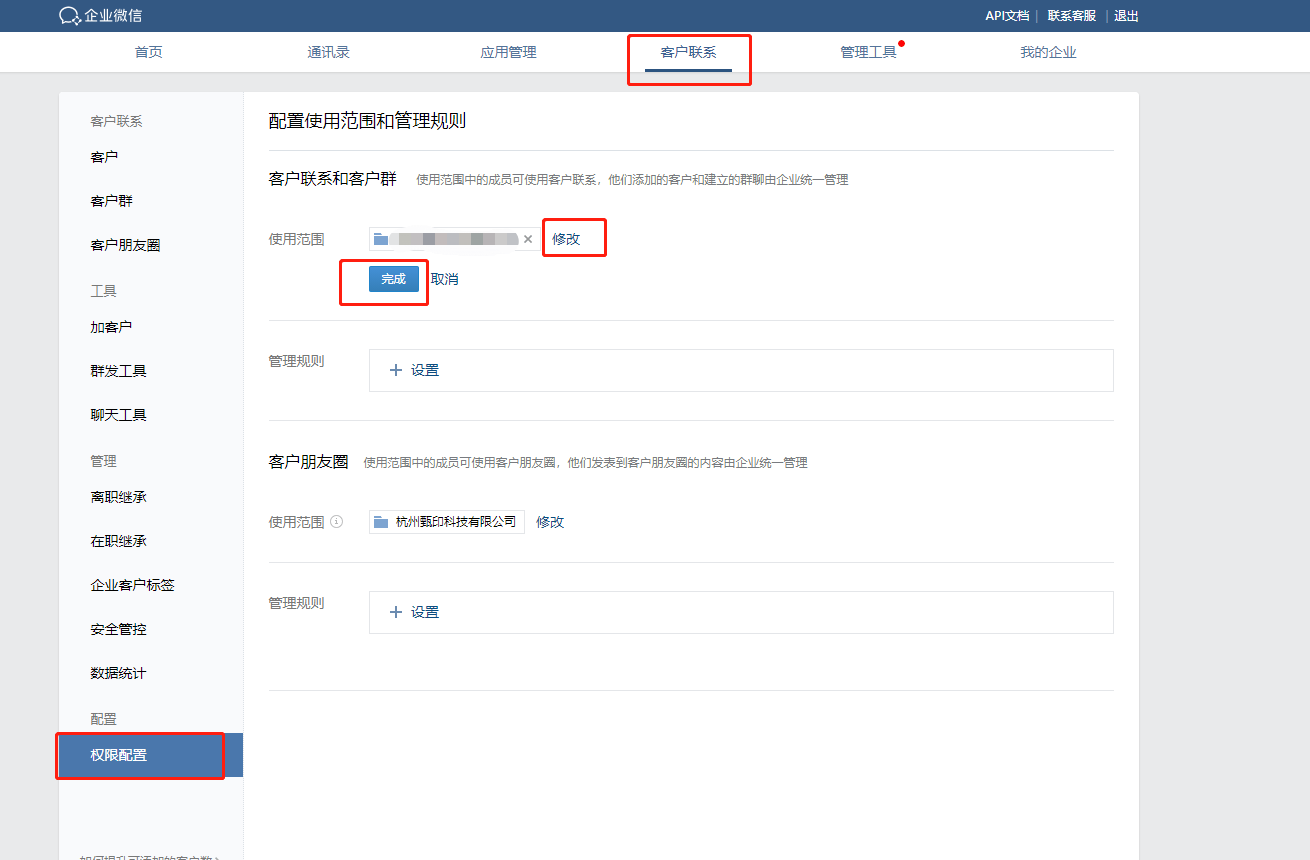Open 客户 in the sidebar
Viewport: 1310px width, 860px height.
point(104,157)
